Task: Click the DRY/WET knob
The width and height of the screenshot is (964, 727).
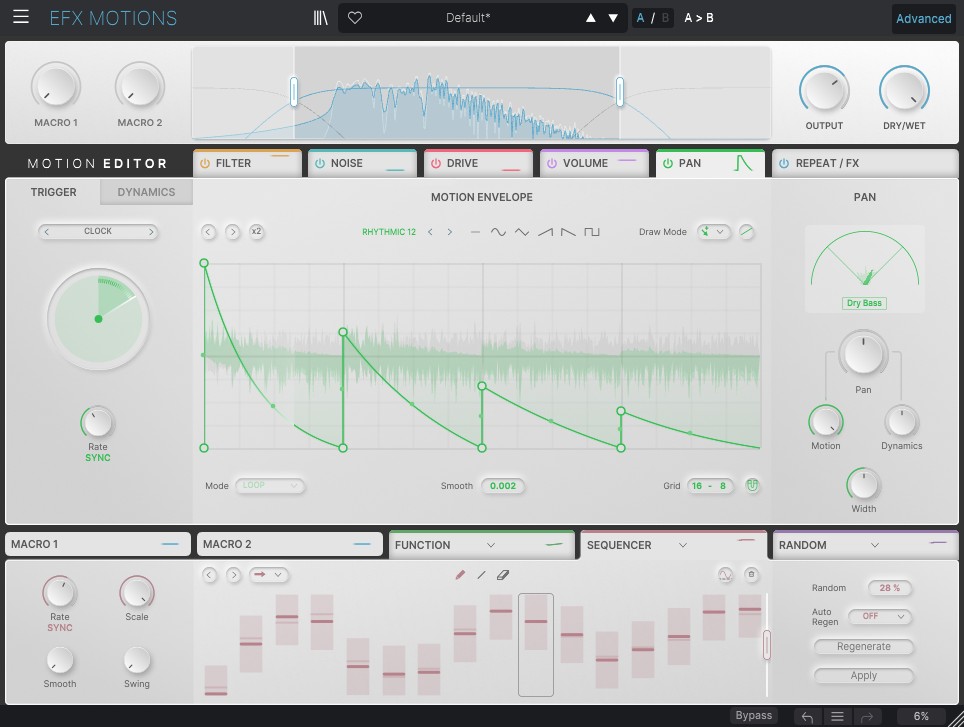Action: (x=904, y=90)
